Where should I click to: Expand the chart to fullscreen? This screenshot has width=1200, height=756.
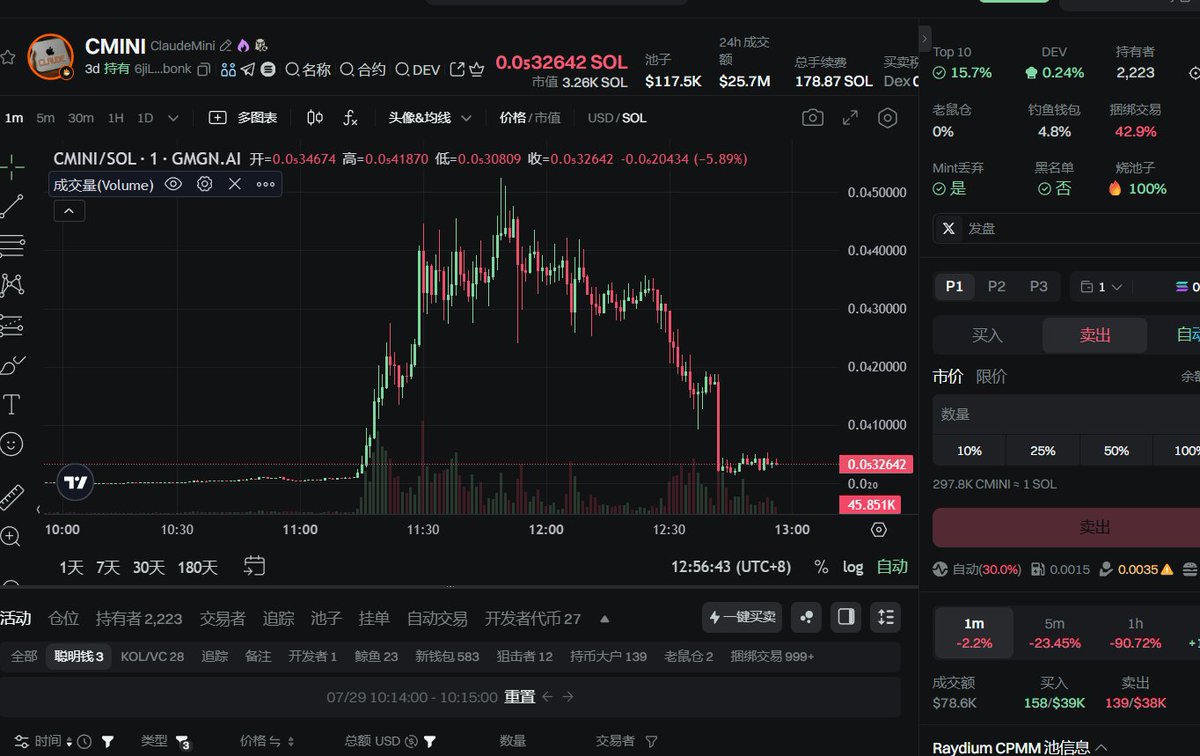coord(850,118)
